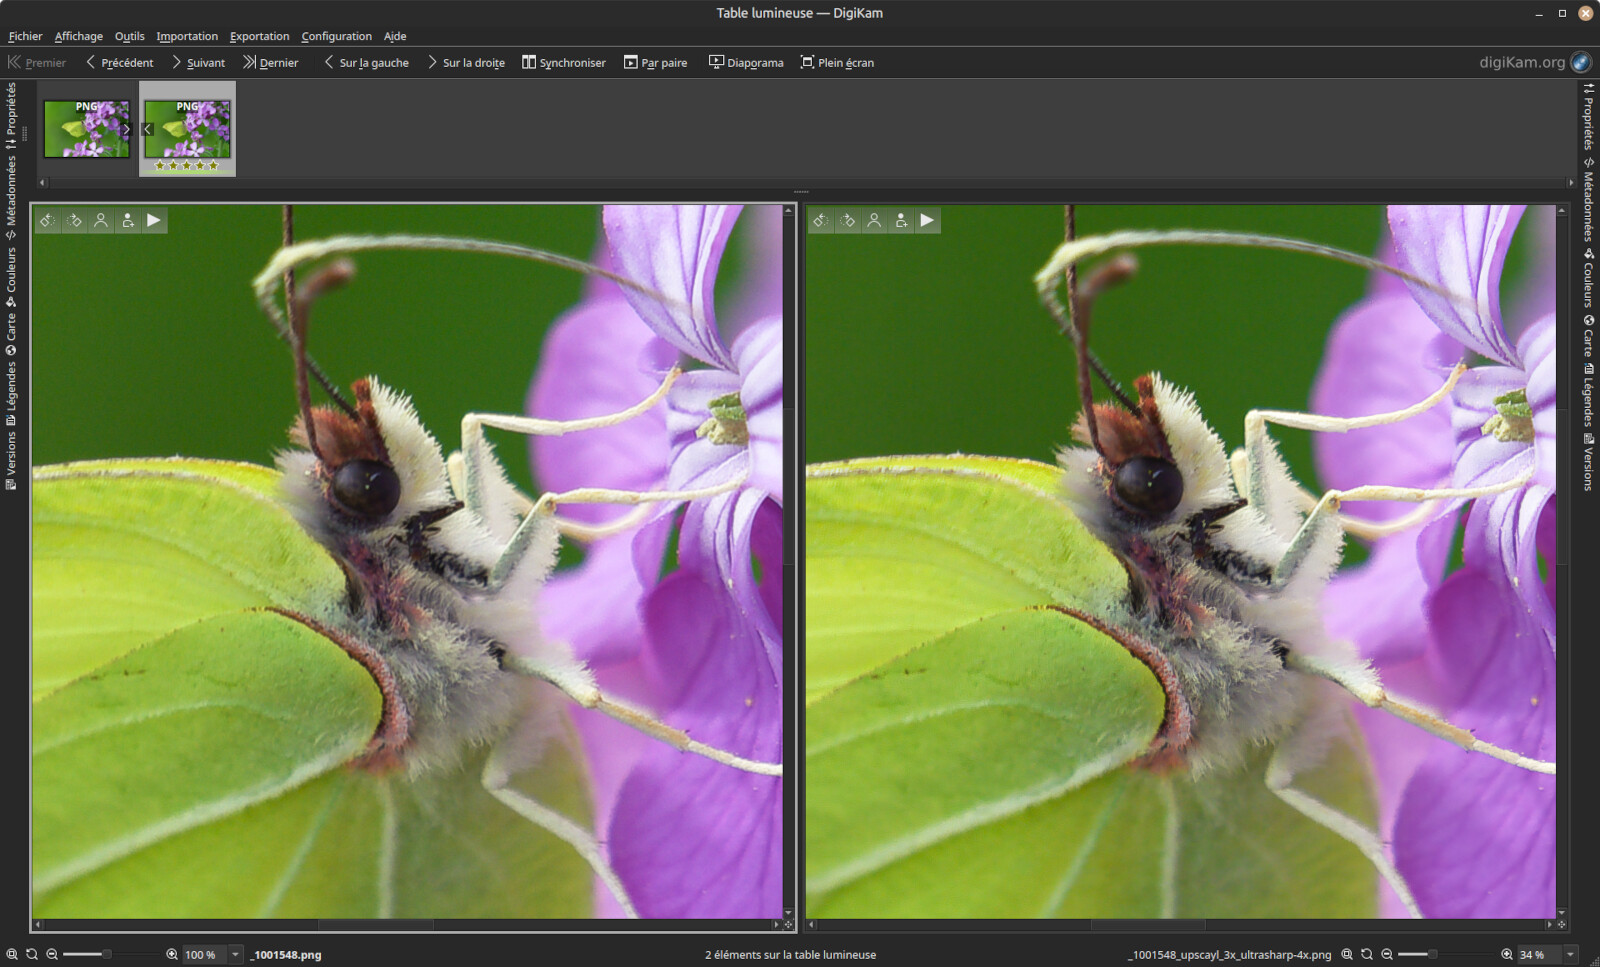This screenshot has width=1600, height=967.
Task: Click the Sur la gauche button
Action: [x=366, y=62]
